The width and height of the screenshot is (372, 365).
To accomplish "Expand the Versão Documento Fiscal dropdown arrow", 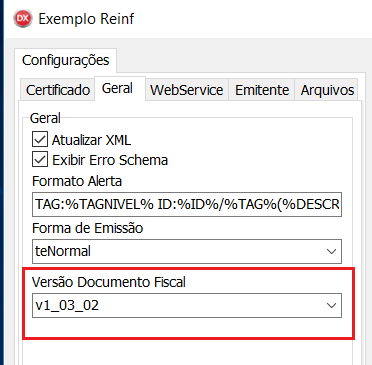I will click(331, 305).
